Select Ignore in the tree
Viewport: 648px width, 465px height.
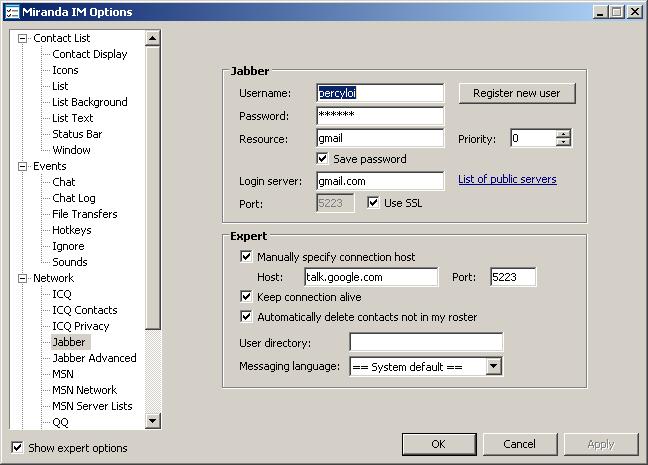tap(68, 246)
